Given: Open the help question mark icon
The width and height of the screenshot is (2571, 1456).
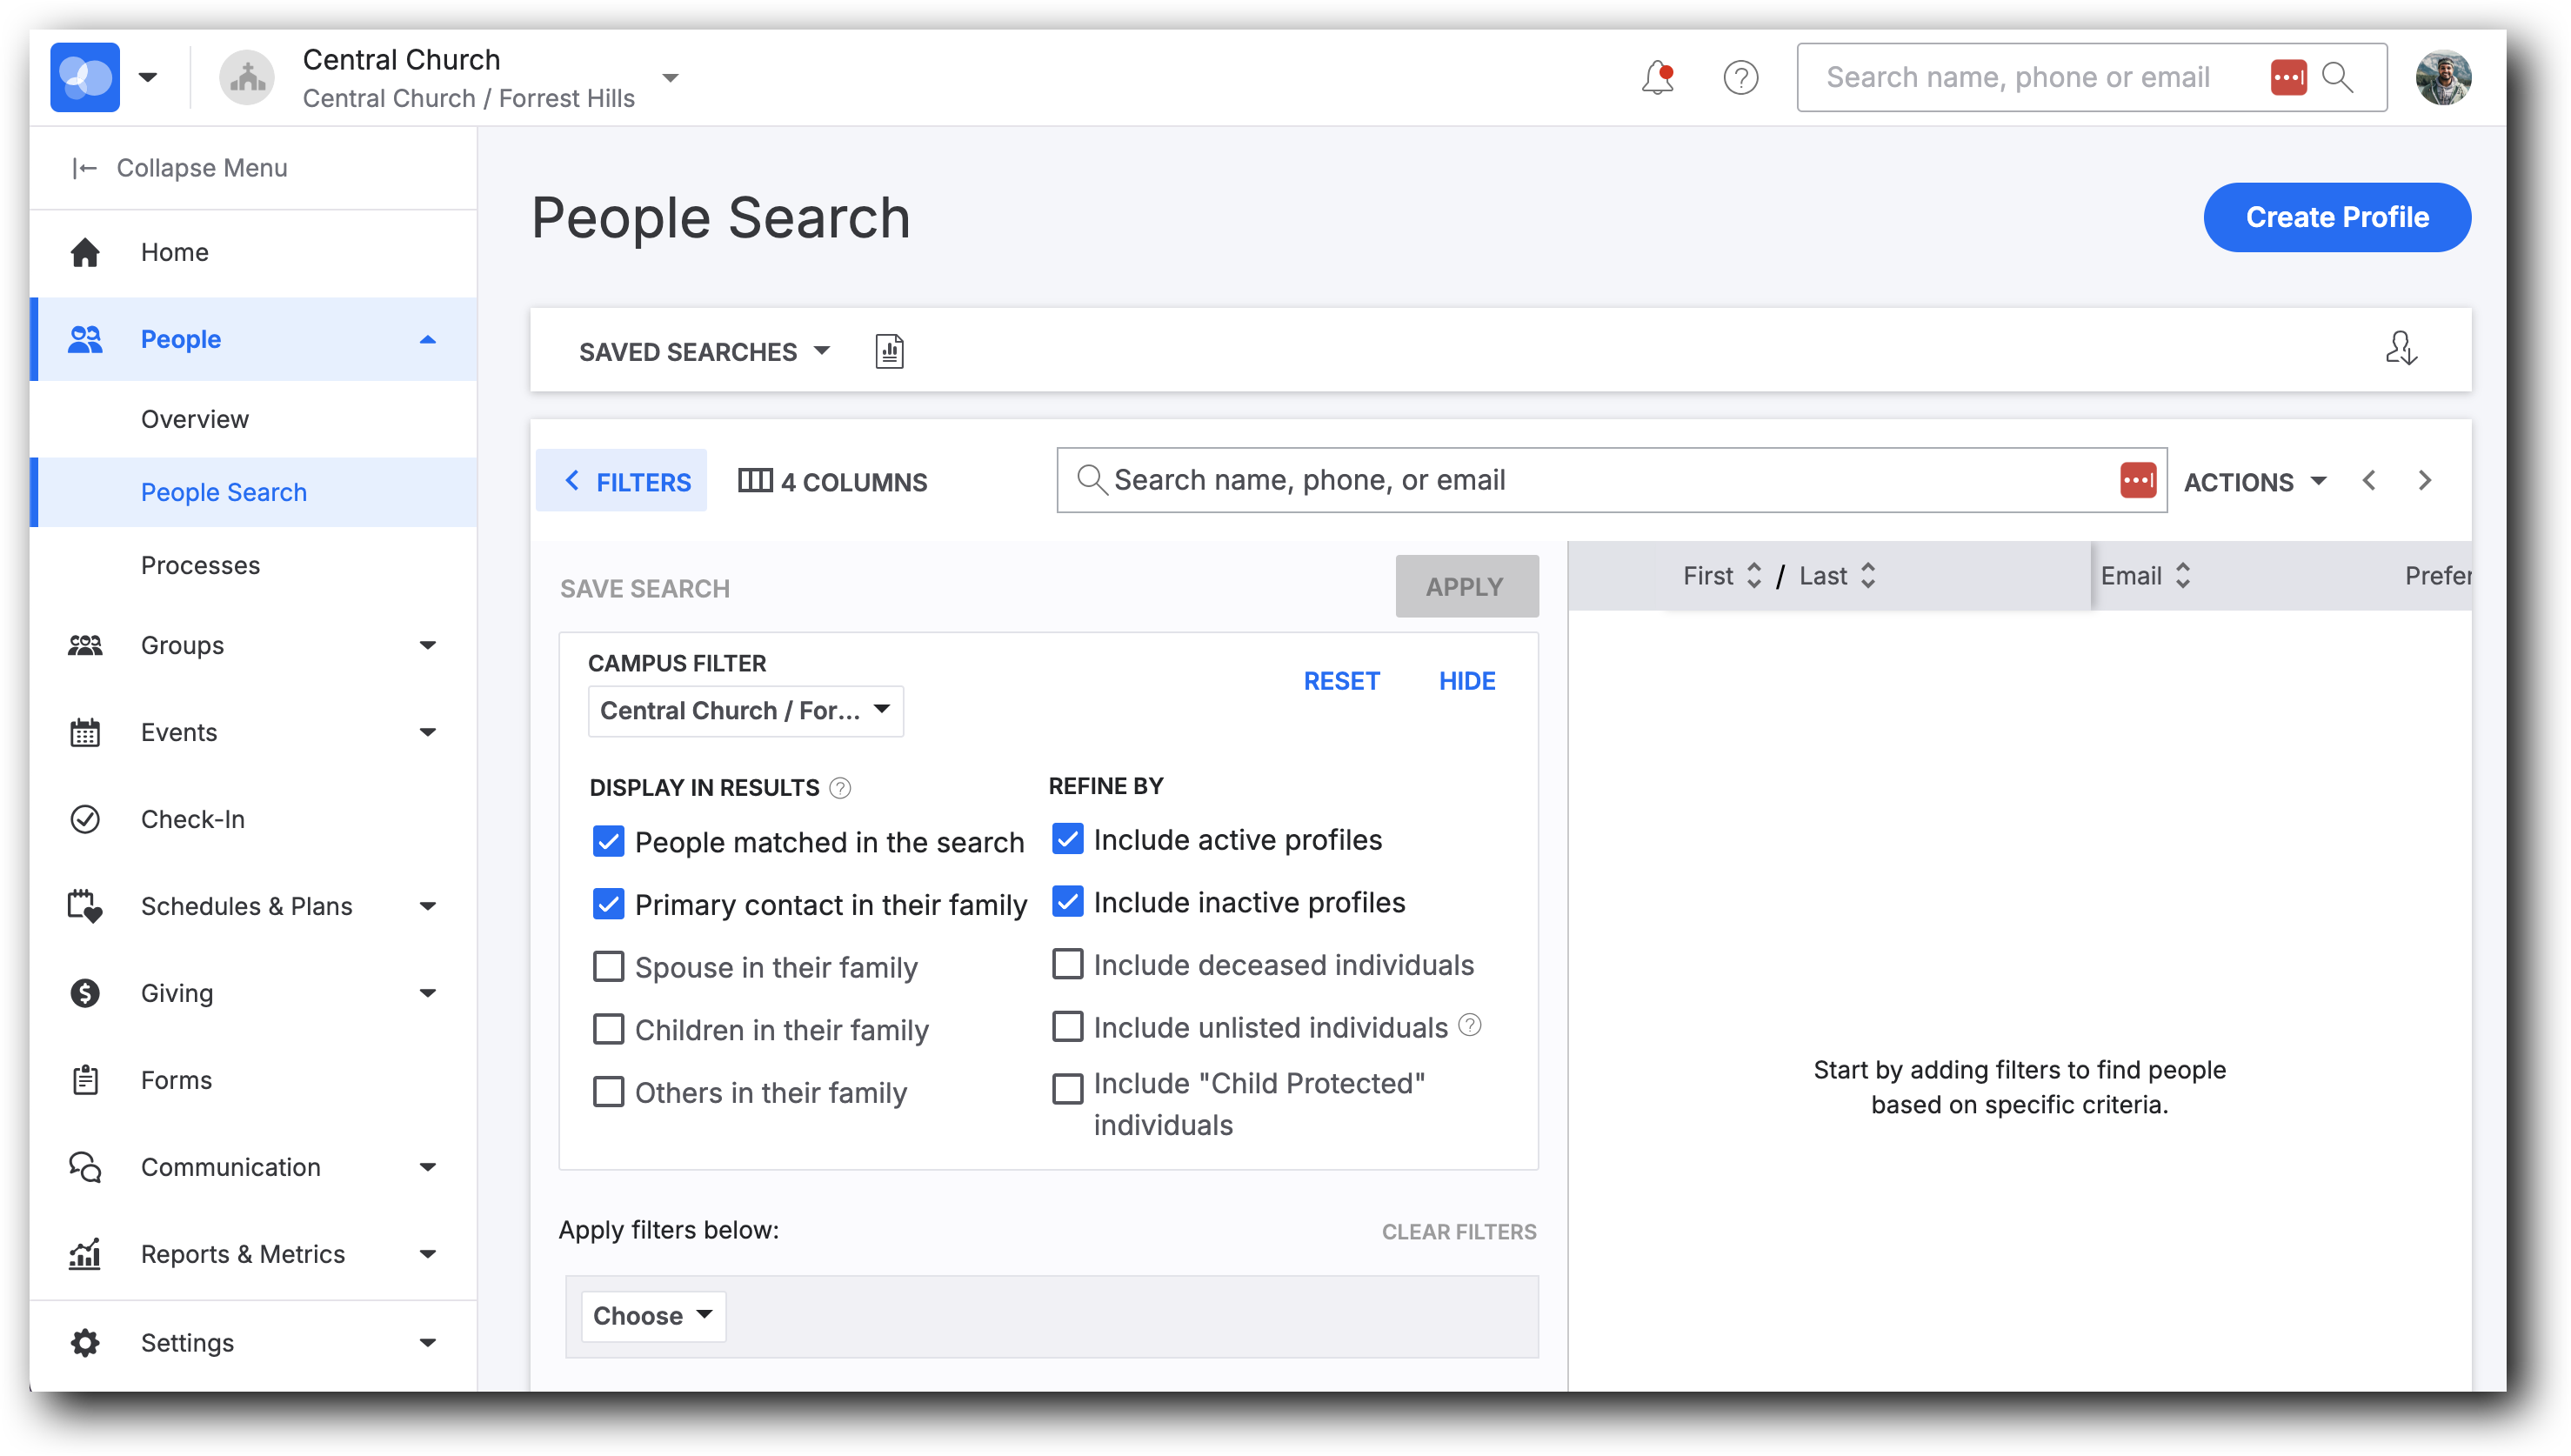Looking at the screenshot, I should point(1740,77).
